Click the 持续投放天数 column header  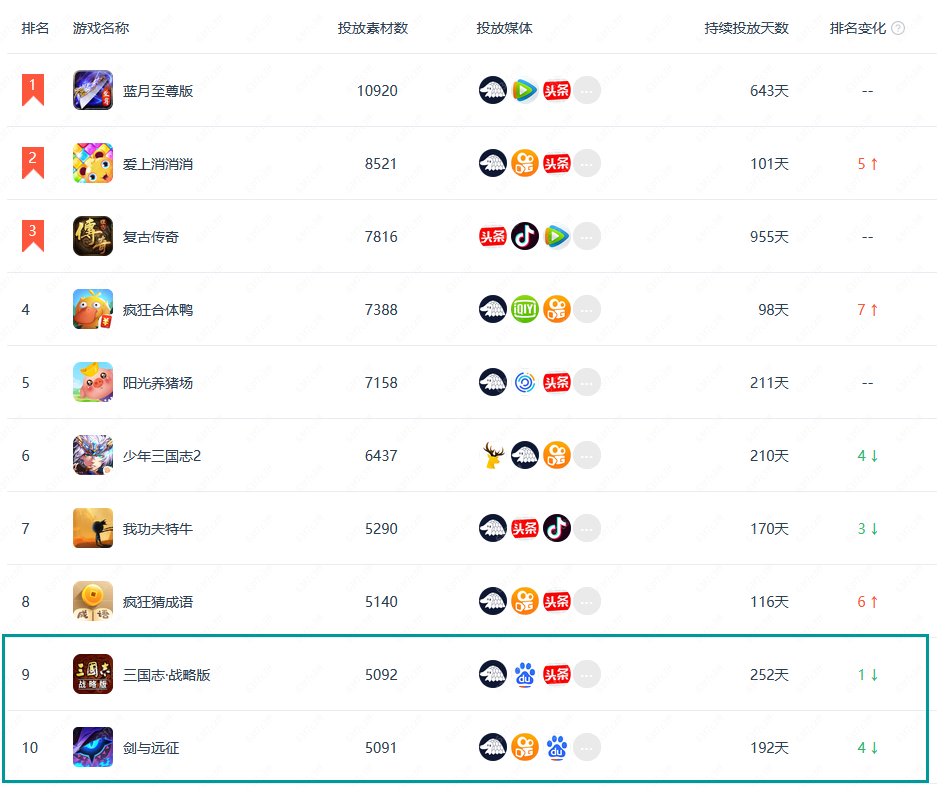(746, 28)
